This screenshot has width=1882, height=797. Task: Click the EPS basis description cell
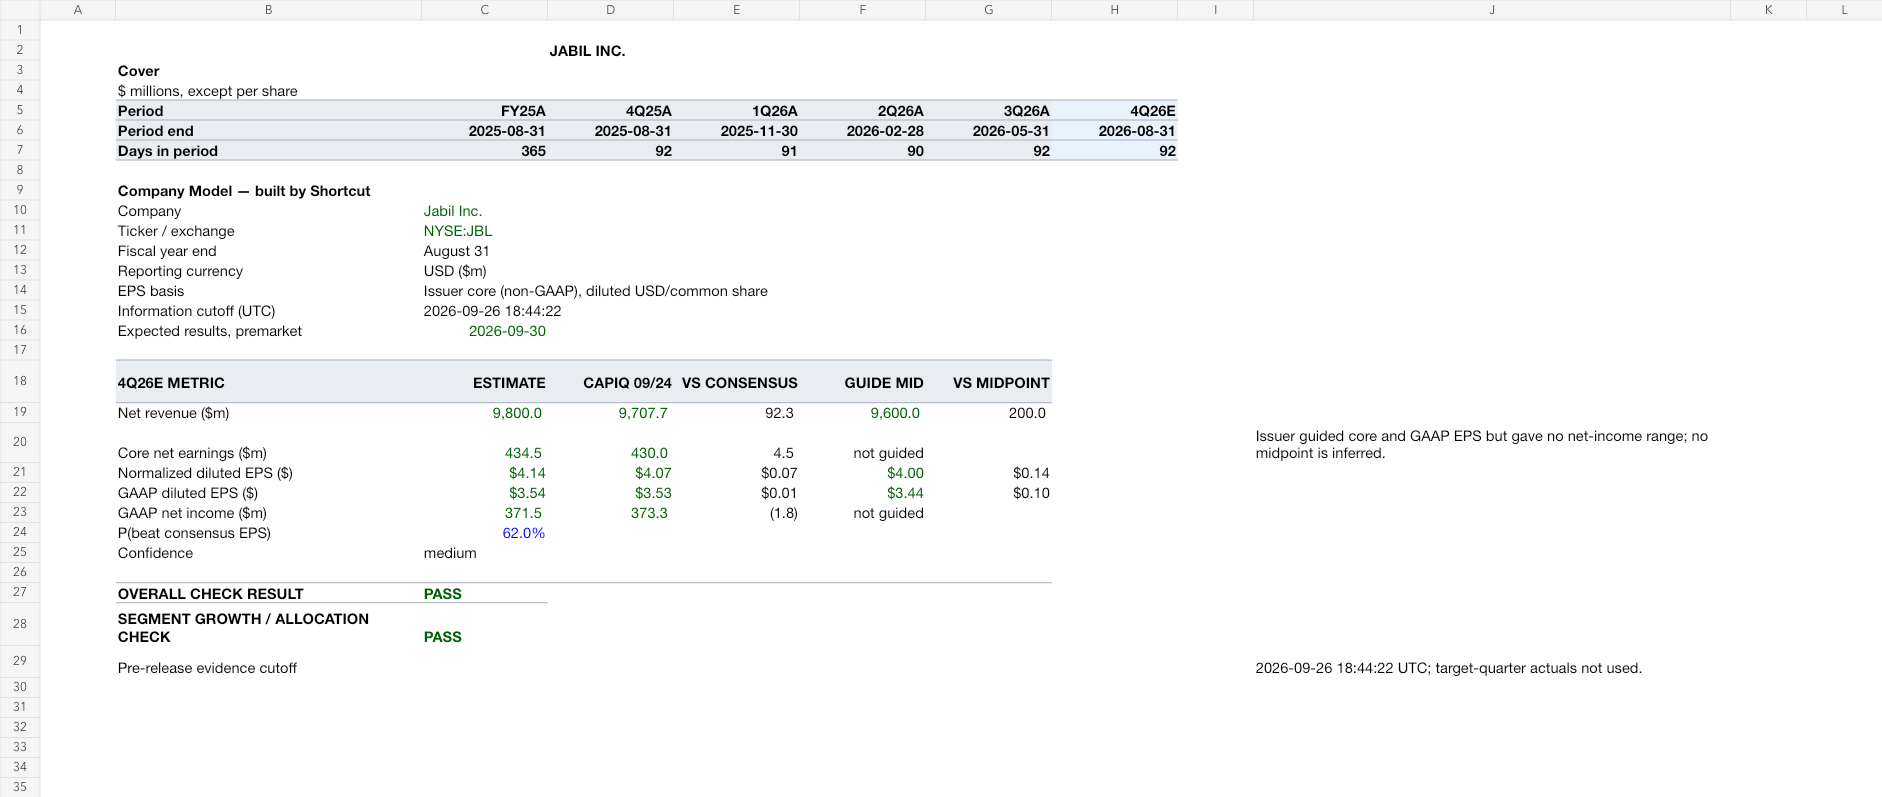(595, 291)
